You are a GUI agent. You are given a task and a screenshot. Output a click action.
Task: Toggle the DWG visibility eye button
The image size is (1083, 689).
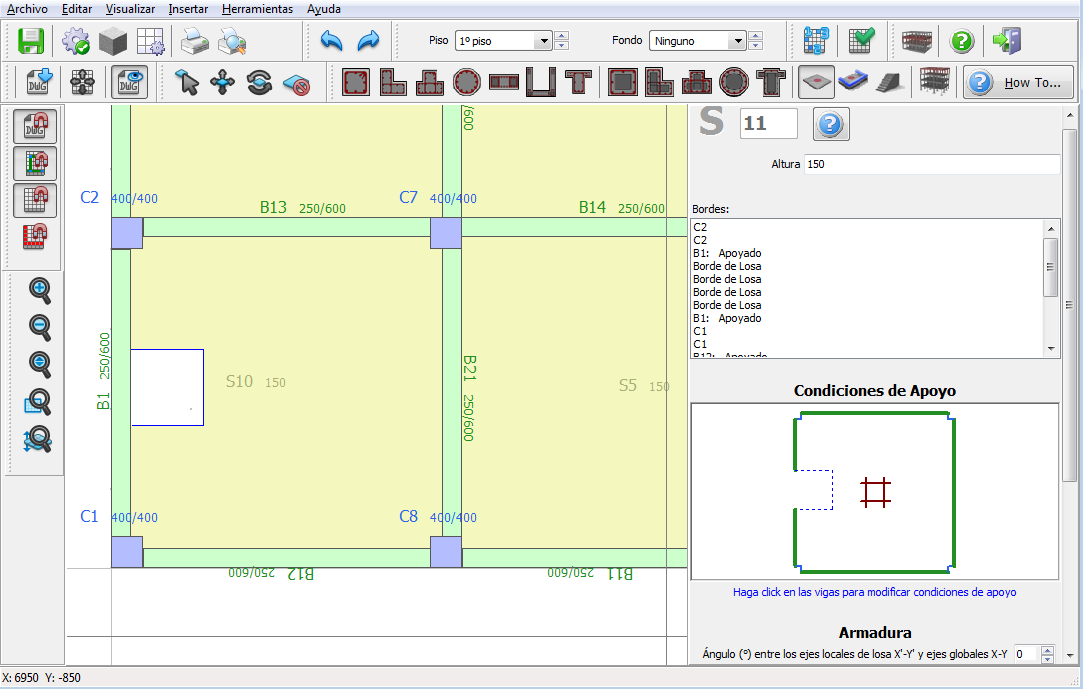[x=128, y=82]
